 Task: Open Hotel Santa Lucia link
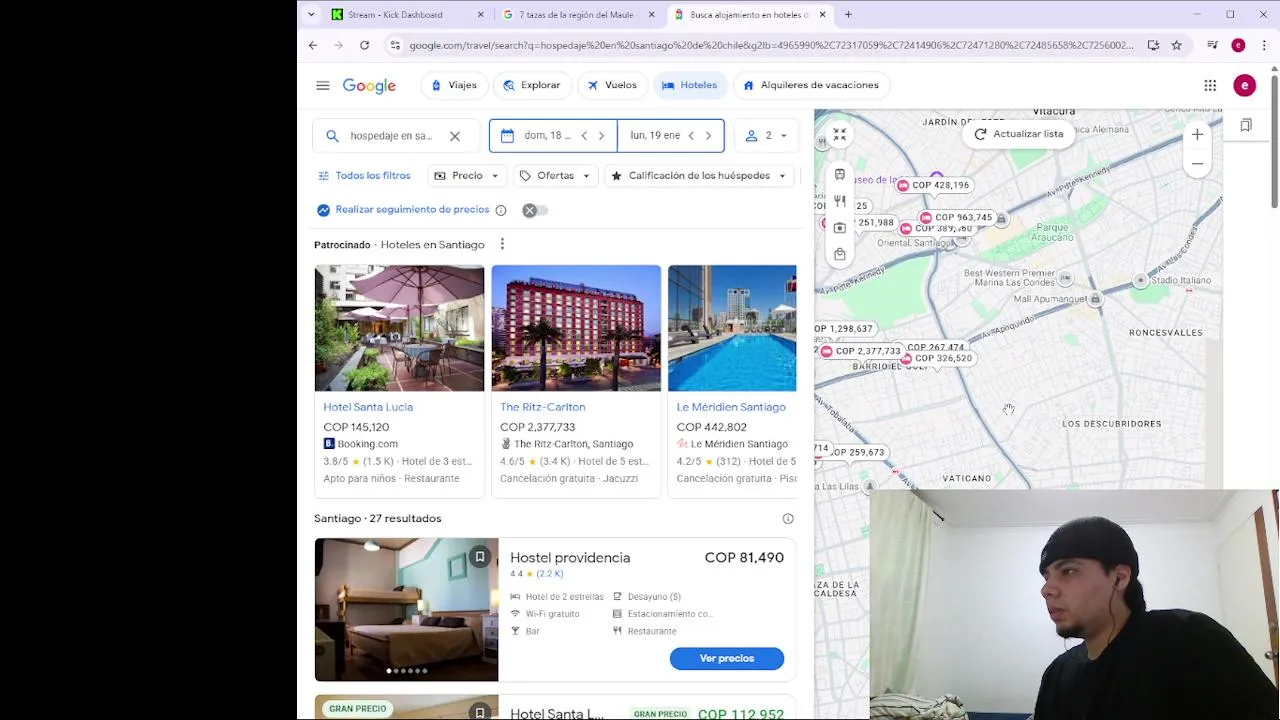368,407
